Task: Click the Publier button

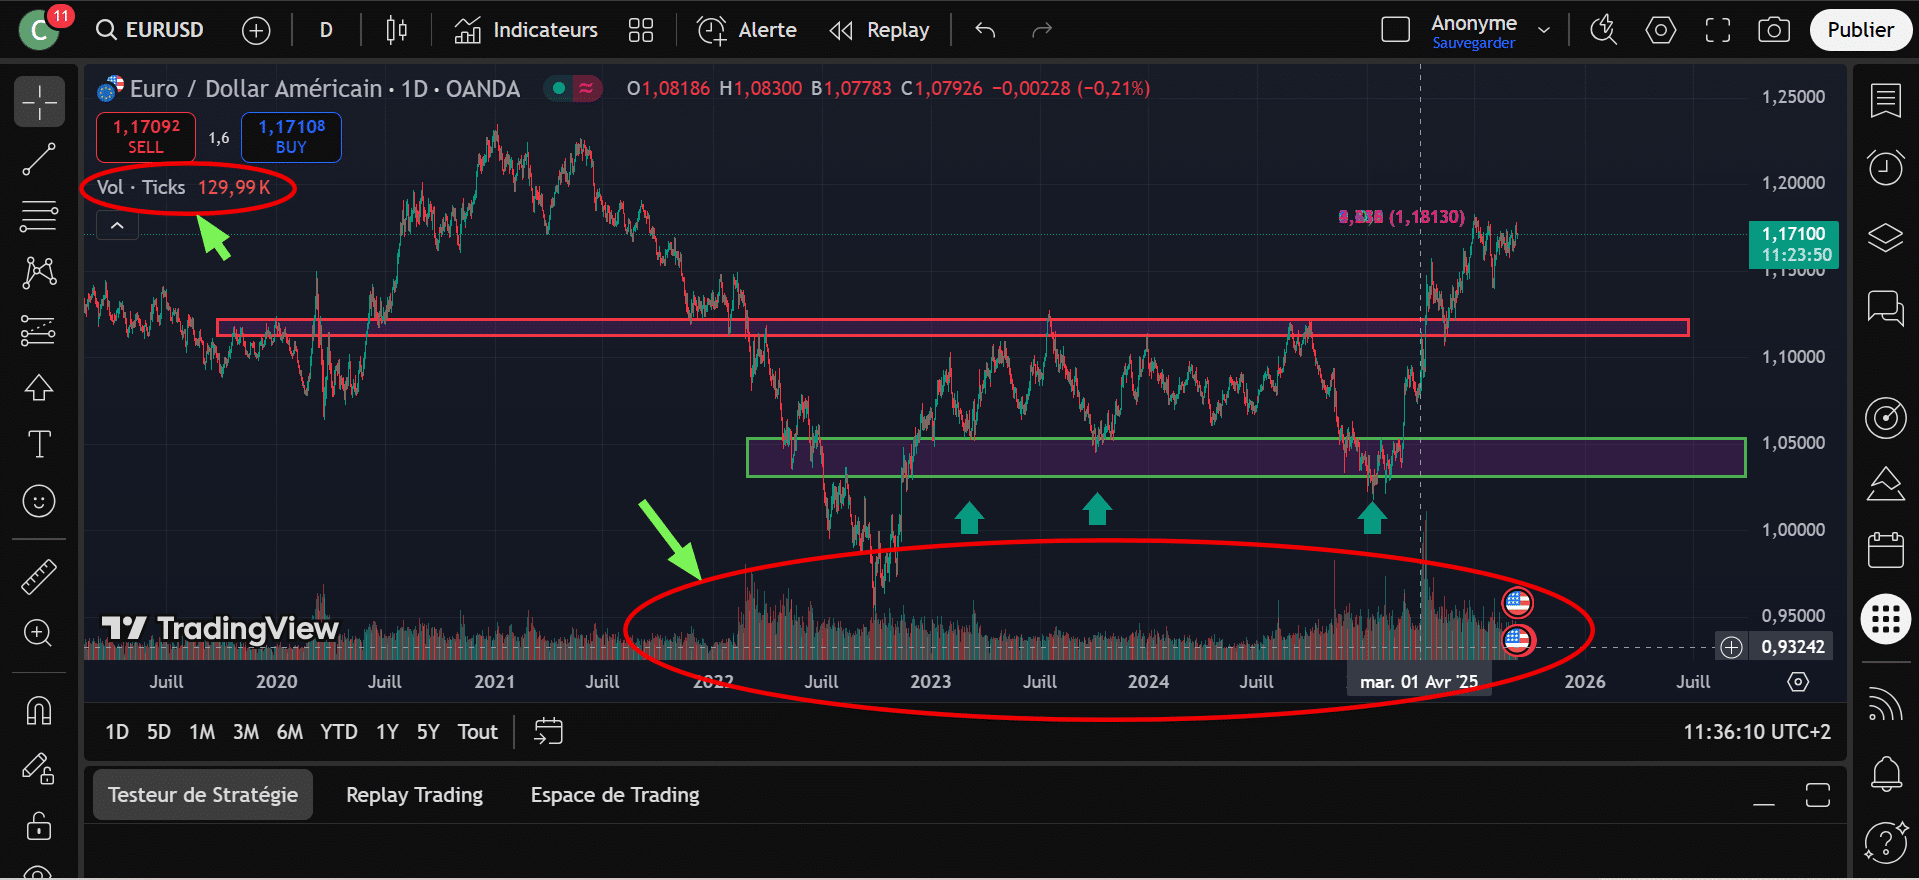Action: pyautogui.click(x=1860, y=30)
